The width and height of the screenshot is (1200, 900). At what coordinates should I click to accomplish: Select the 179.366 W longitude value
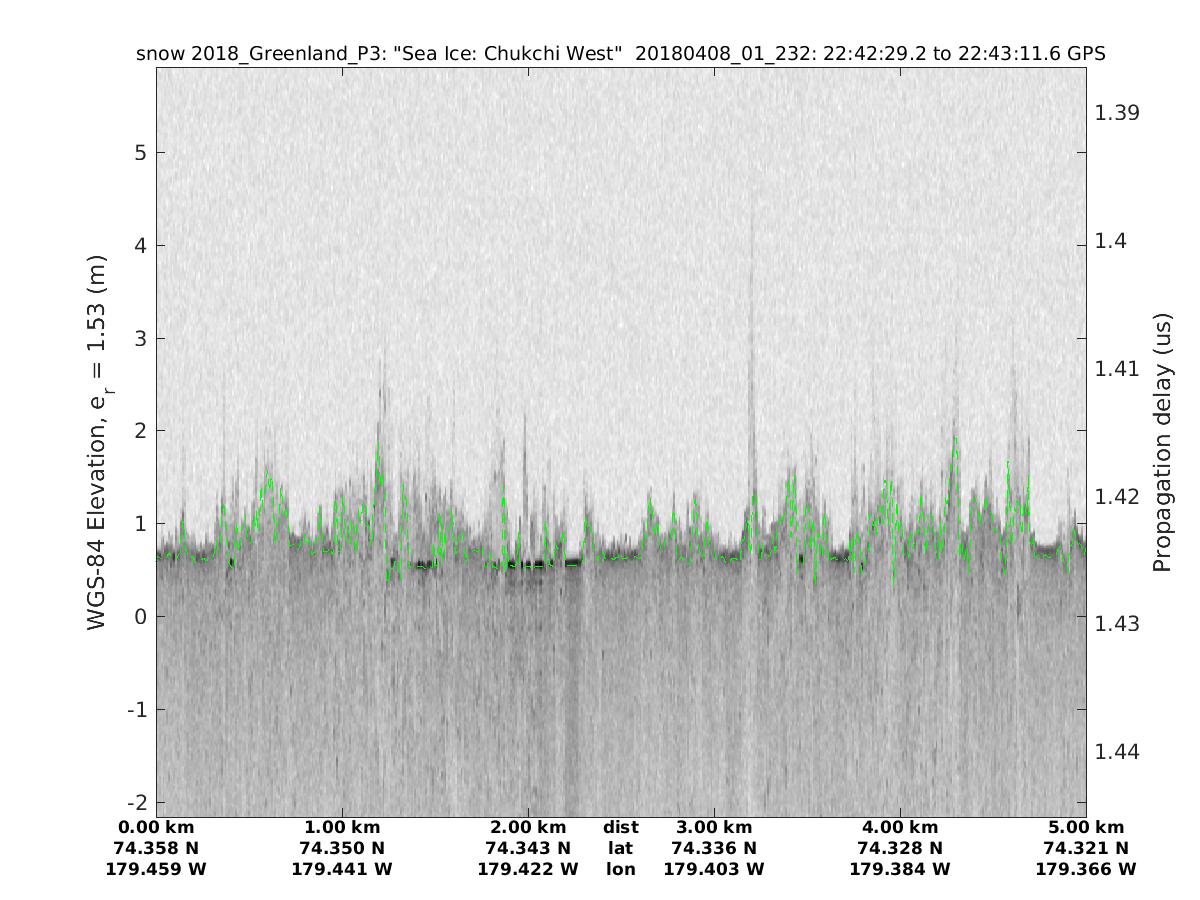1086,869
